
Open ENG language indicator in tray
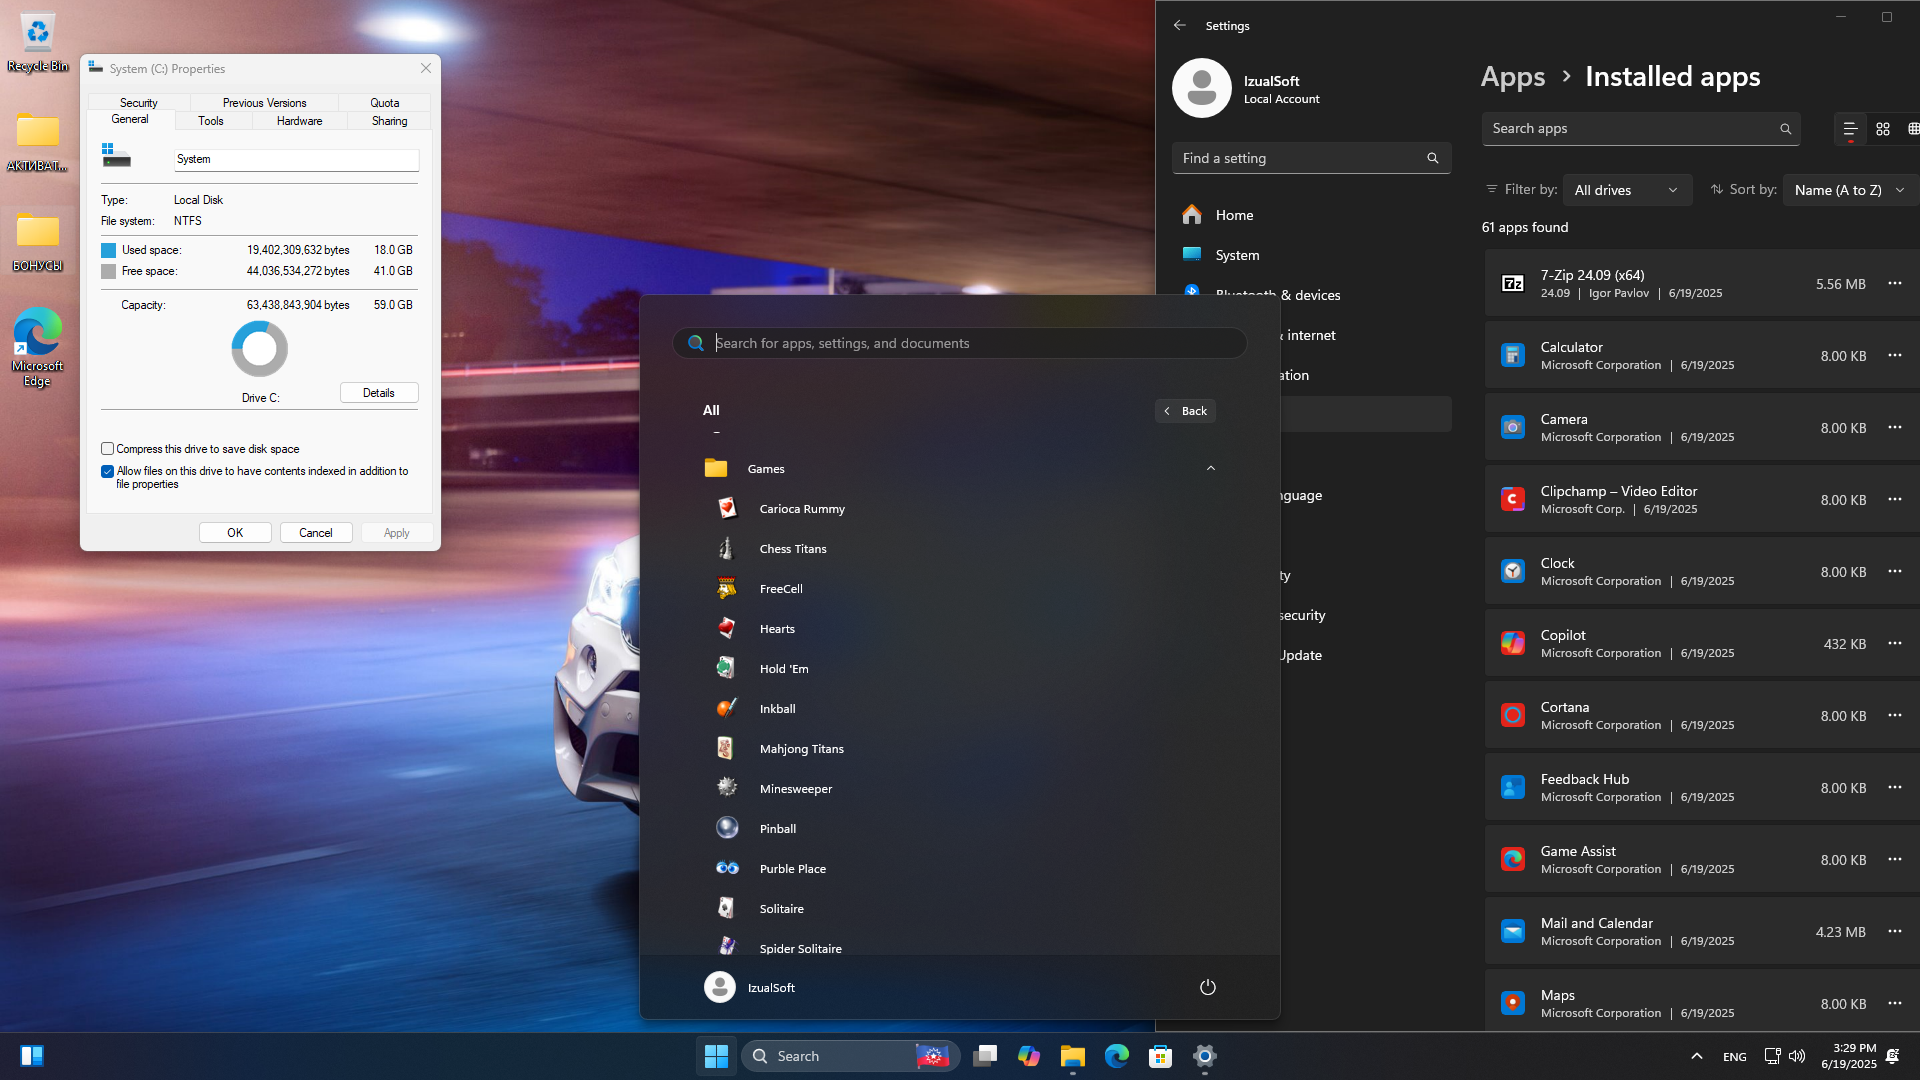[1735, 1057]
